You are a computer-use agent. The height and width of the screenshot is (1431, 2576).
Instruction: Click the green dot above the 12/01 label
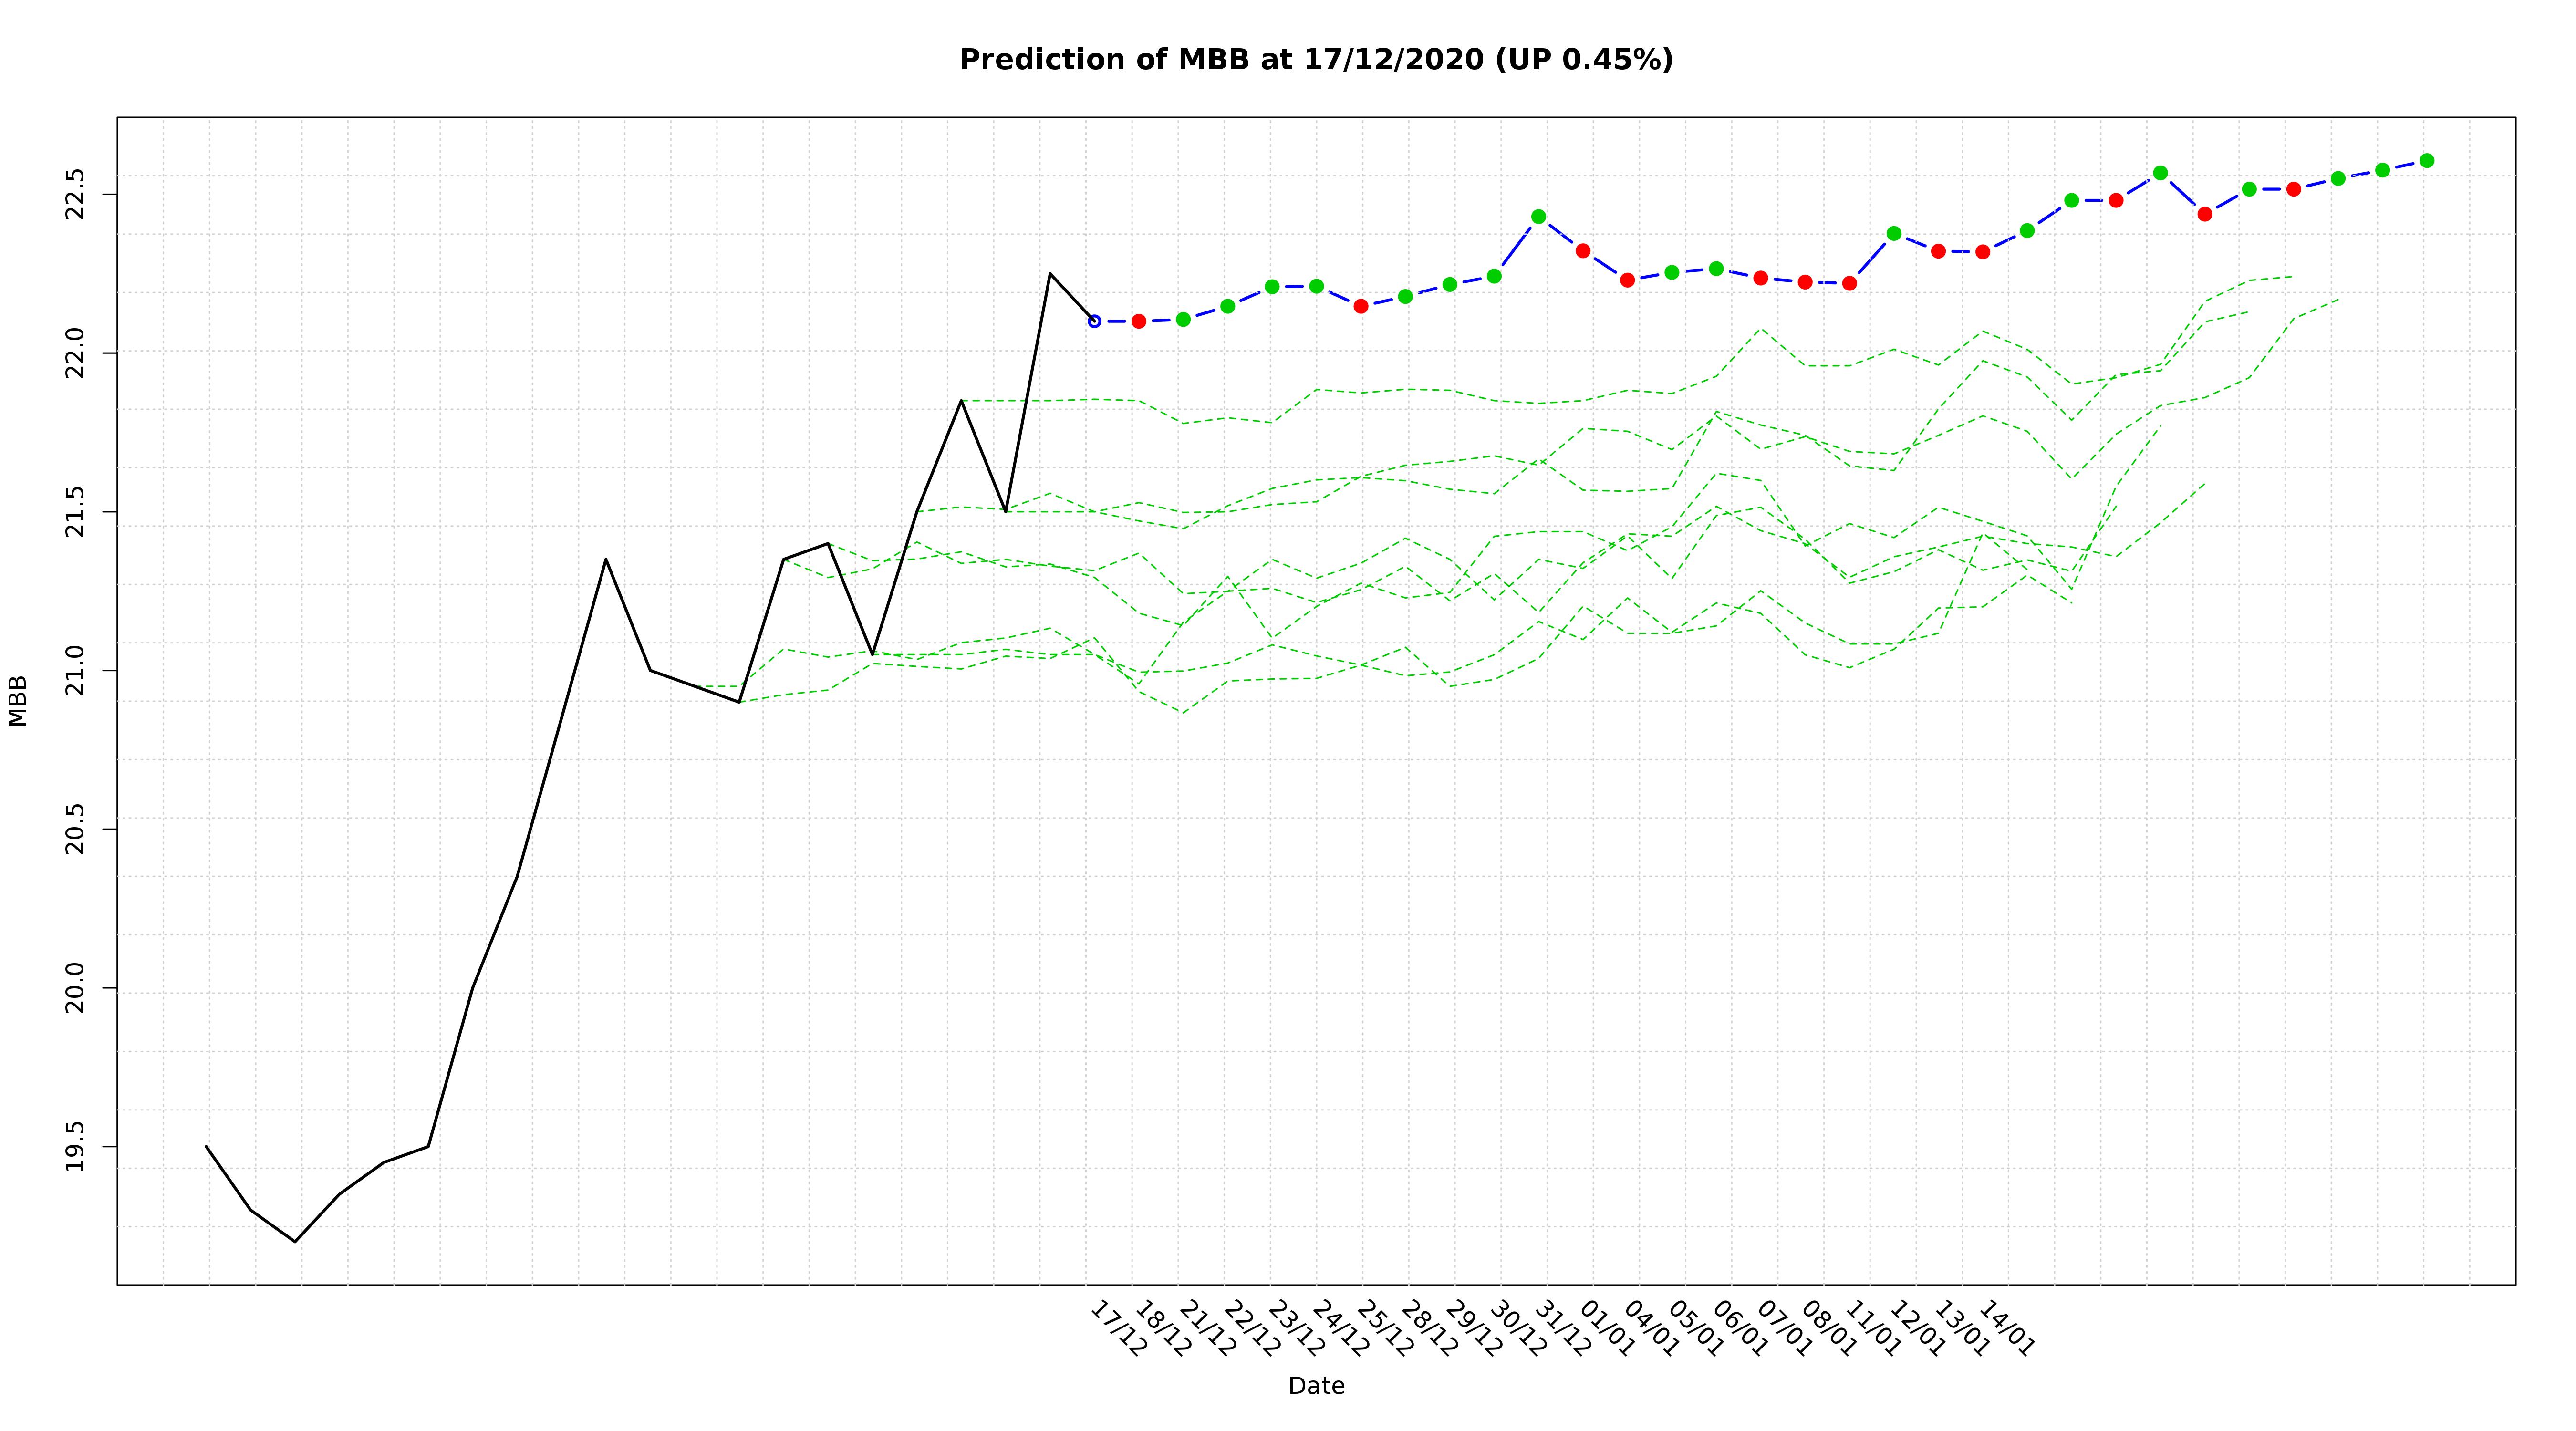click(x=1894, y=233)
